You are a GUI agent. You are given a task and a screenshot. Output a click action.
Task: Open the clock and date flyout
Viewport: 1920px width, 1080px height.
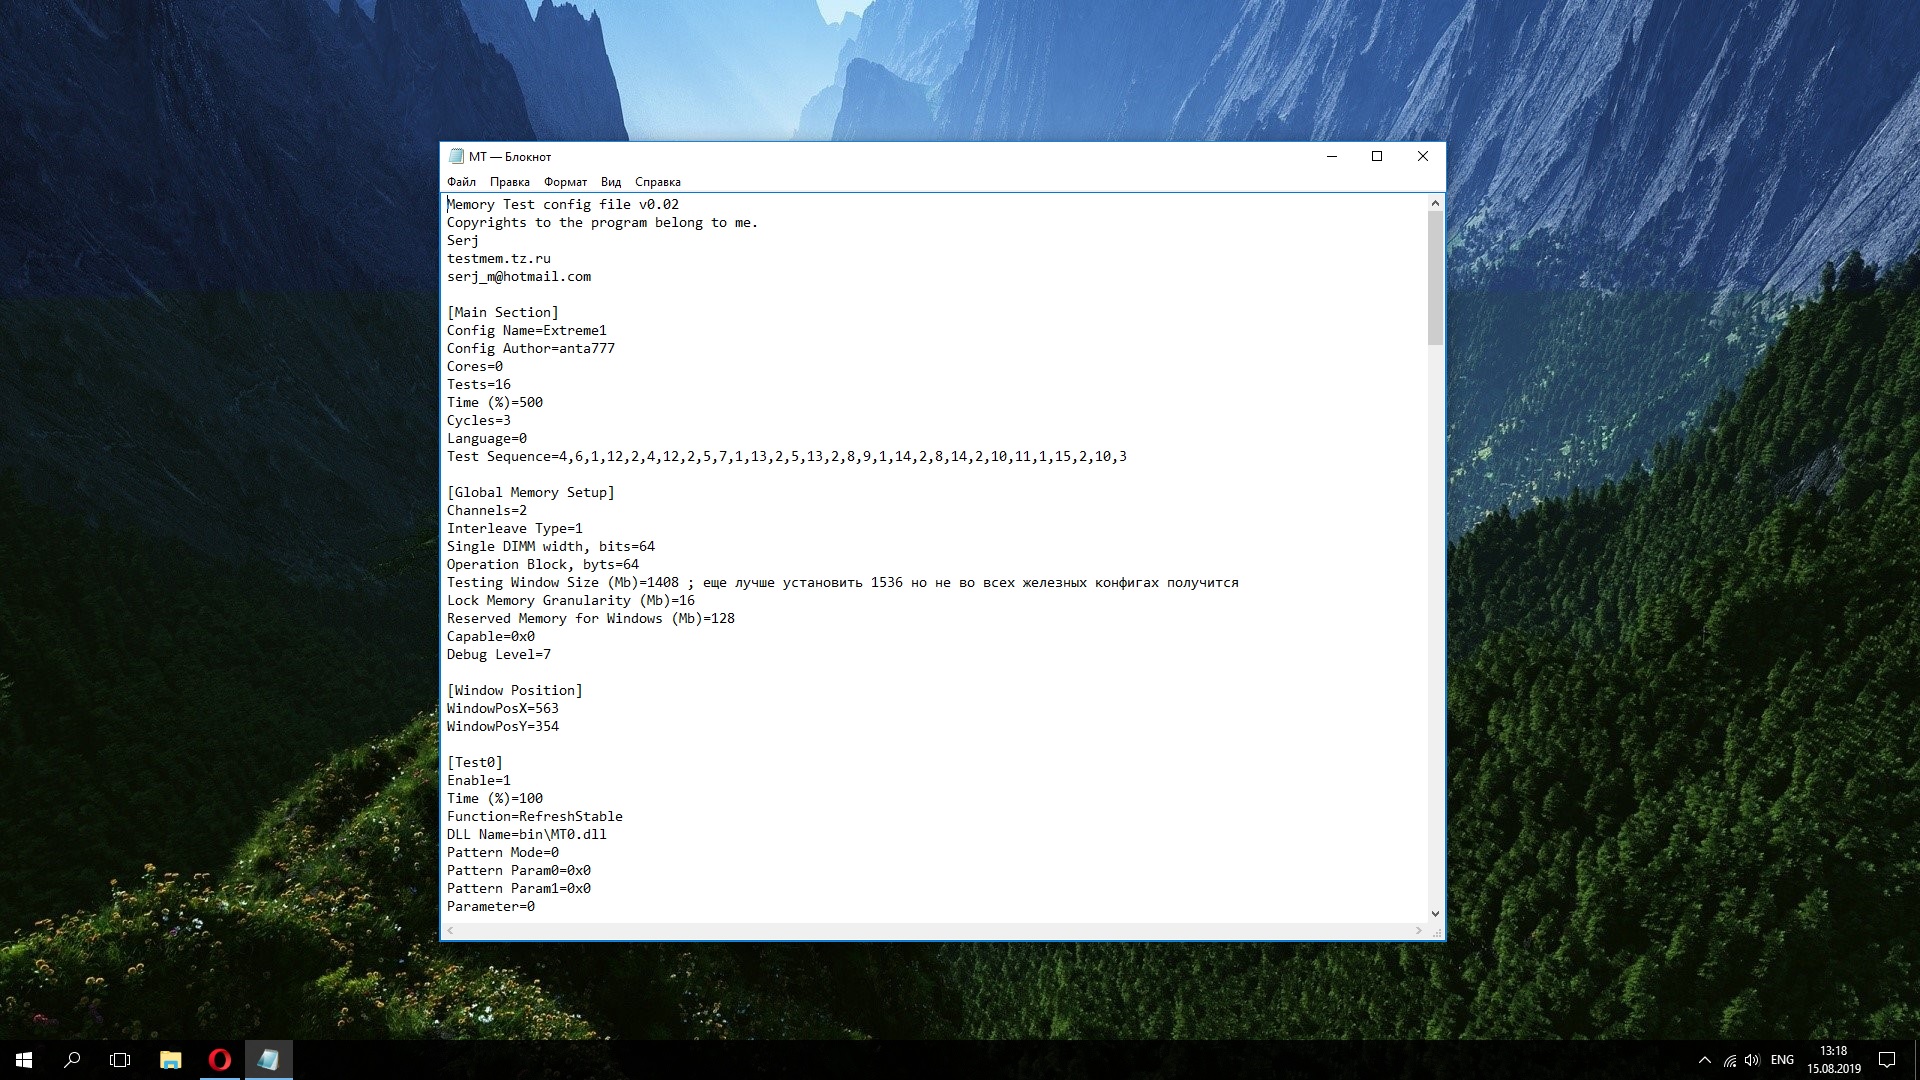pos(1833,1060)
